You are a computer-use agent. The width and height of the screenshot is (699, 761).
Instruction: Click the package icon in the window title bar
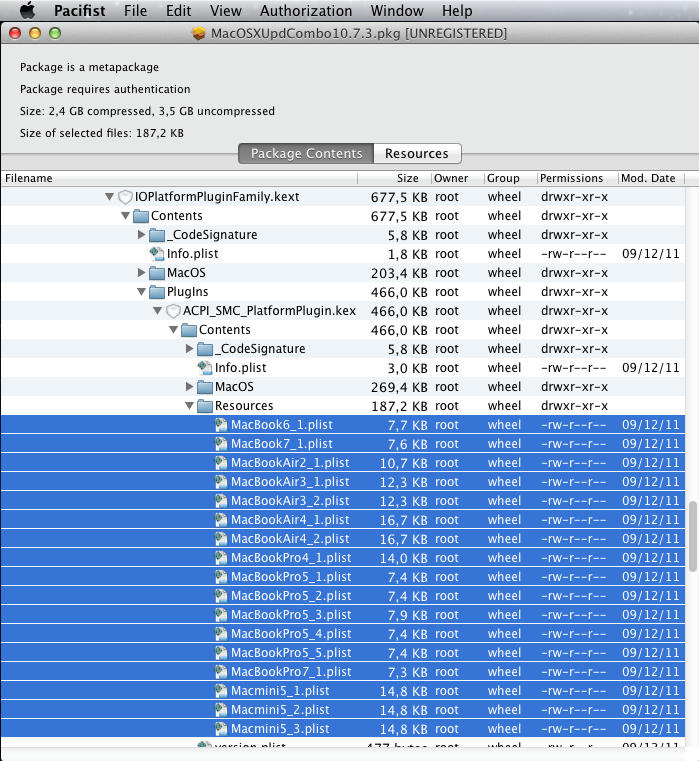pyautogui.click(x=199, y=33)
